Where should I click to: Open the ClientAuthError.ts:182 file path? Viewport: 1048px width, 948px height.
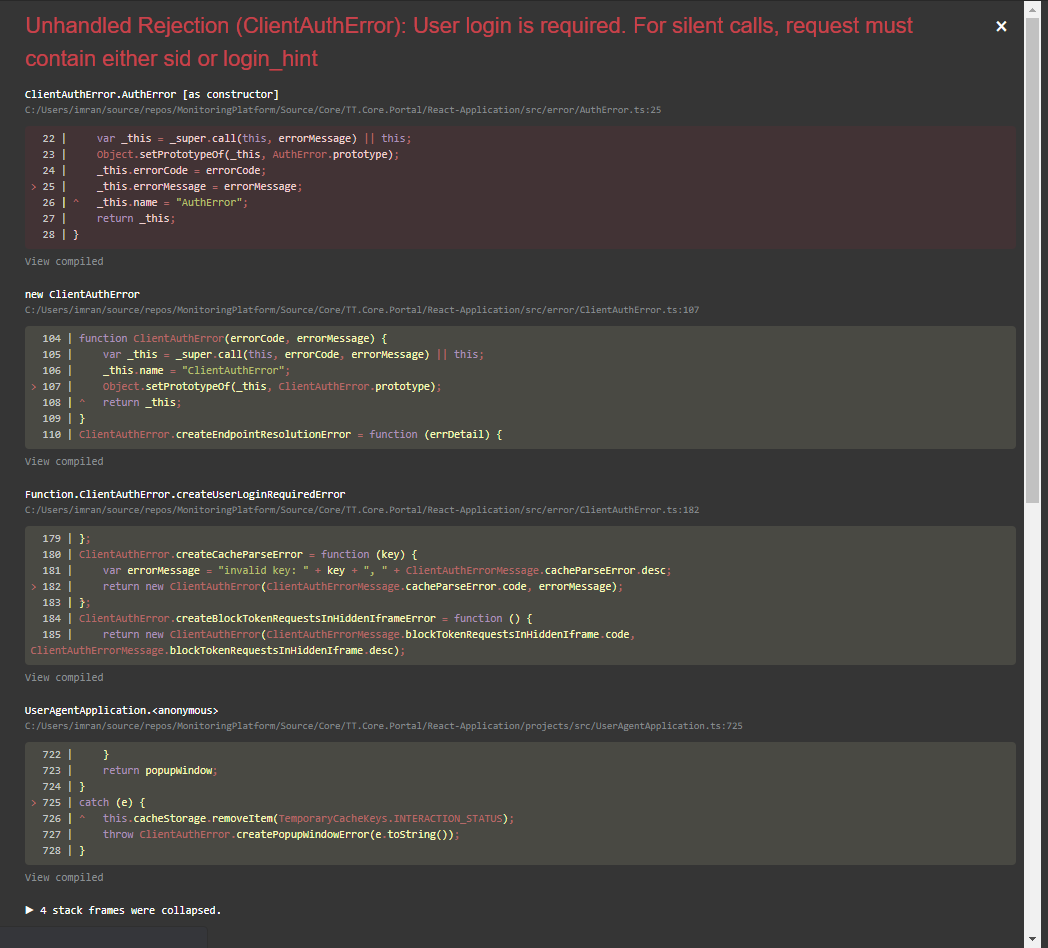pos(362,509)
